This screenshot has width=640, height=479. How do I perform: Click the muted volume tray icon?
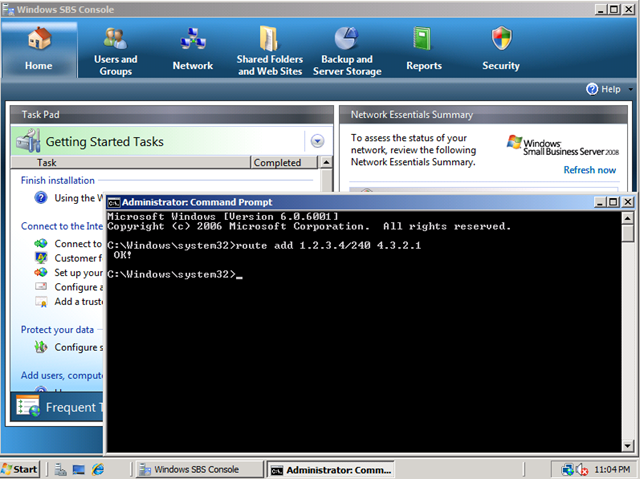click(582, 470)
